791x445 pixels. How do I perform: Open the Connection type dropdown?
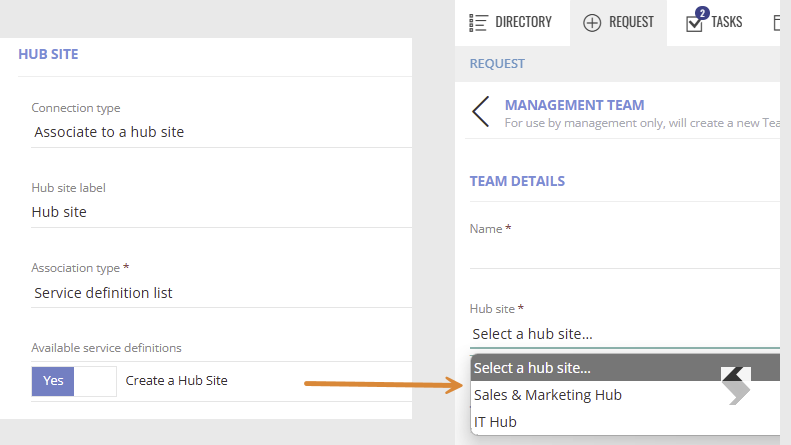click(221, 132)
